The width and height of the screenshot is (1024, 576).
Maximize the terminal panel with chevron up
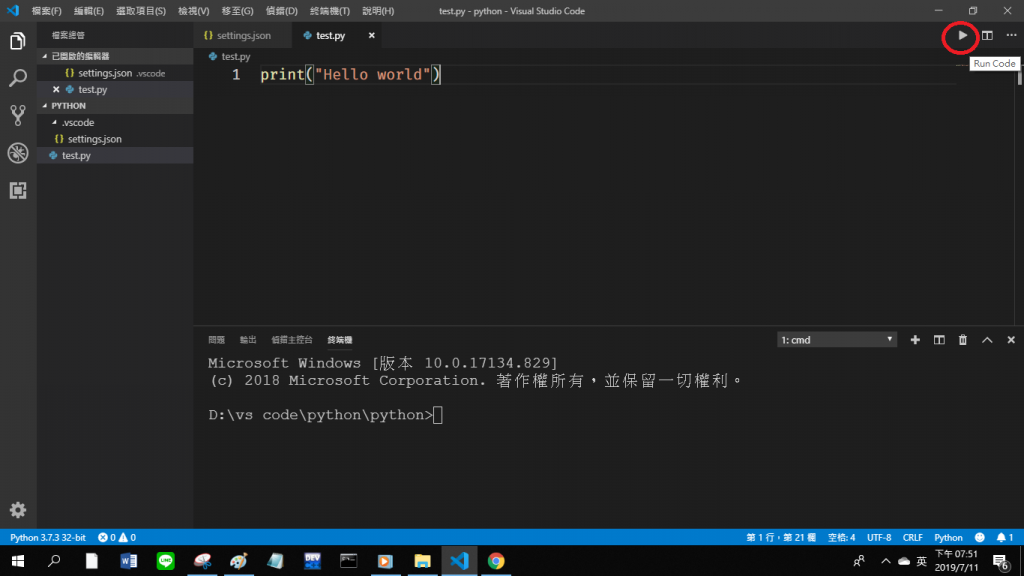(987, 340)
